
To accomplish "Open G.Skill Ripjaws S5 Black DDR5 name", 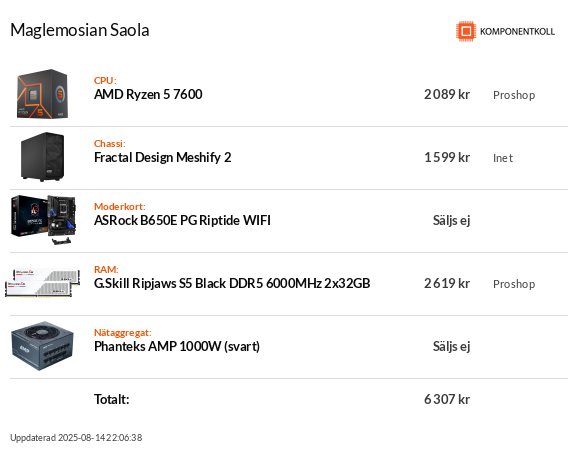I will (232, 283).
